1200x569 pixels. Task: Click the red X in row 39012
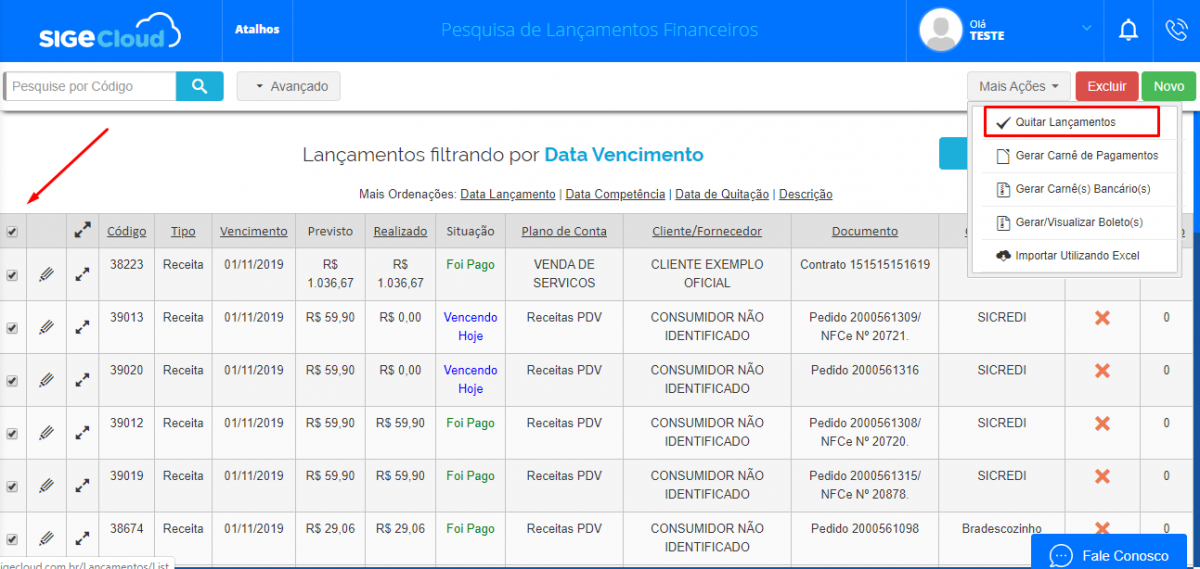click(1102, 423)
